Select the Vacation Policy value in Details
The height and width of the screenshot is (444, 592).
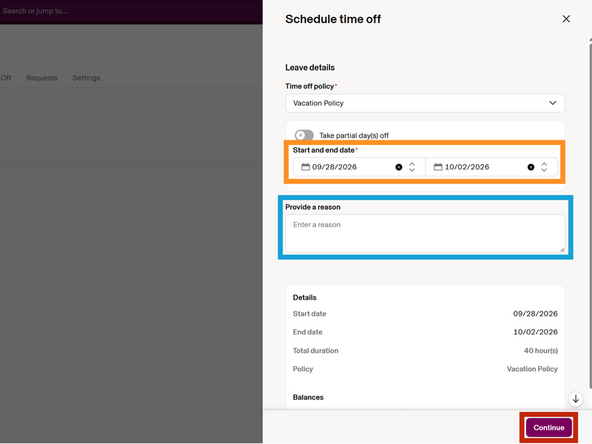coord(532,369)
